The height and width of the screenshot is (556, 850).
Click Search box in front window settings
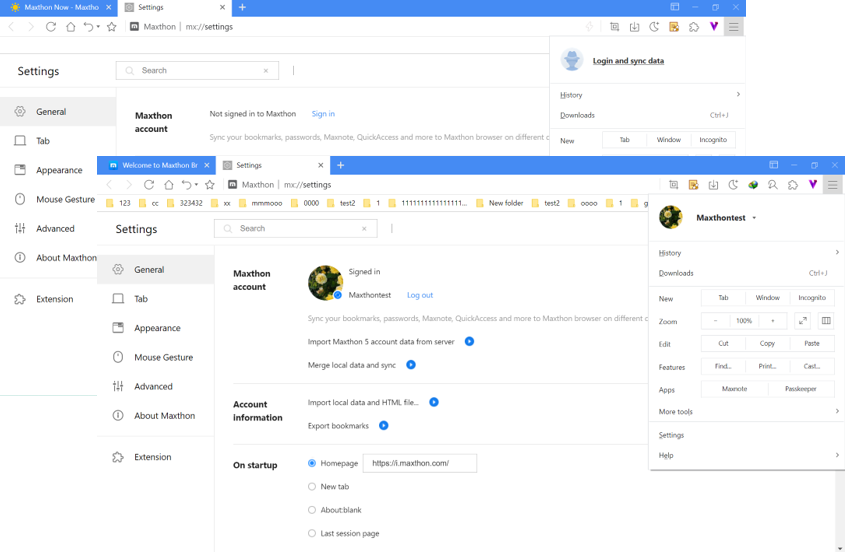tap(296, 229)
